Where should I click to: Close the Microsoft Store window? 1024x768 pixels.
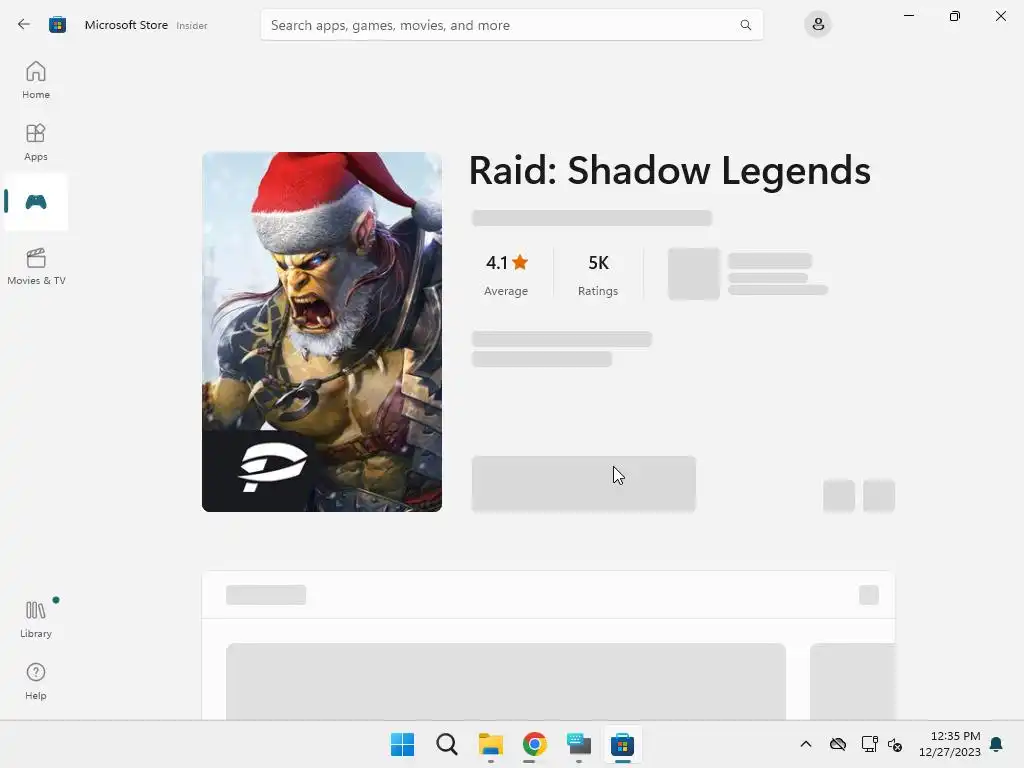pyautogui.click(x=1000, y=16)
